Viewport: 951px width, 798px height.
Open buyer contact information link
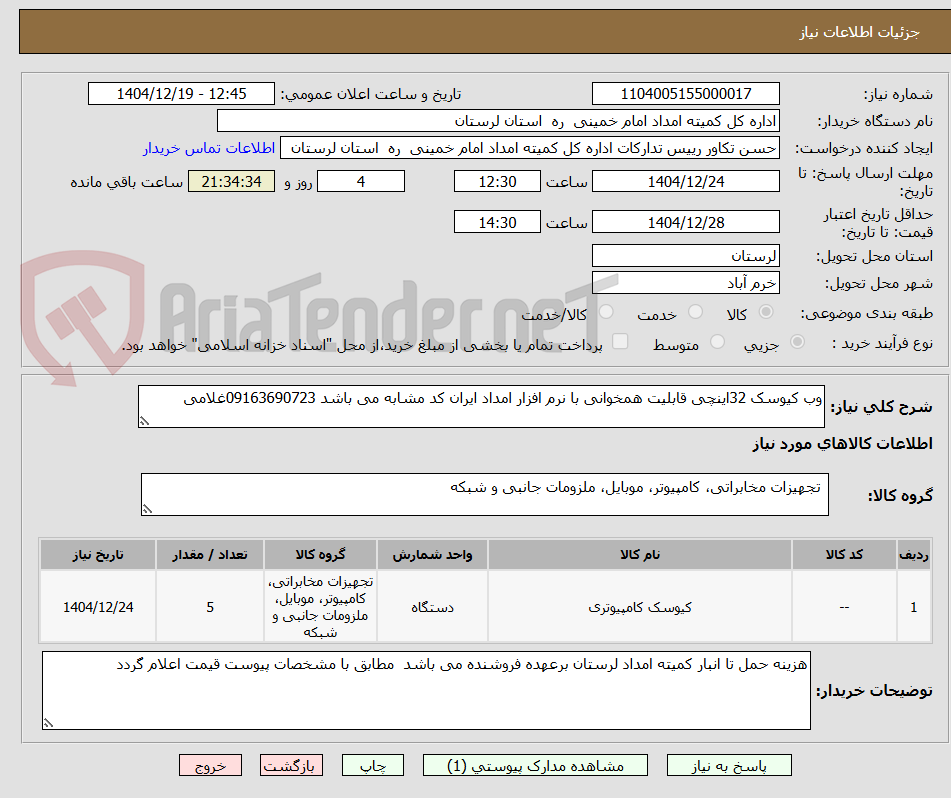(209, 149)
